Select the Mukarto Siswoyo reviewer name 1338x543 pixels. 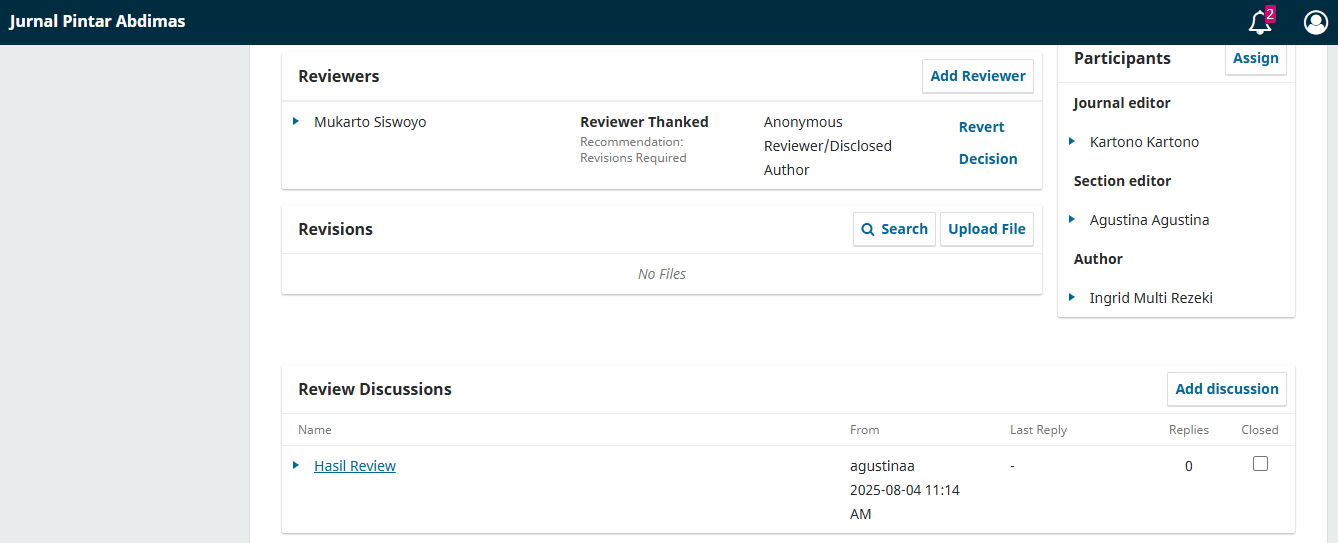pos(370,122)
